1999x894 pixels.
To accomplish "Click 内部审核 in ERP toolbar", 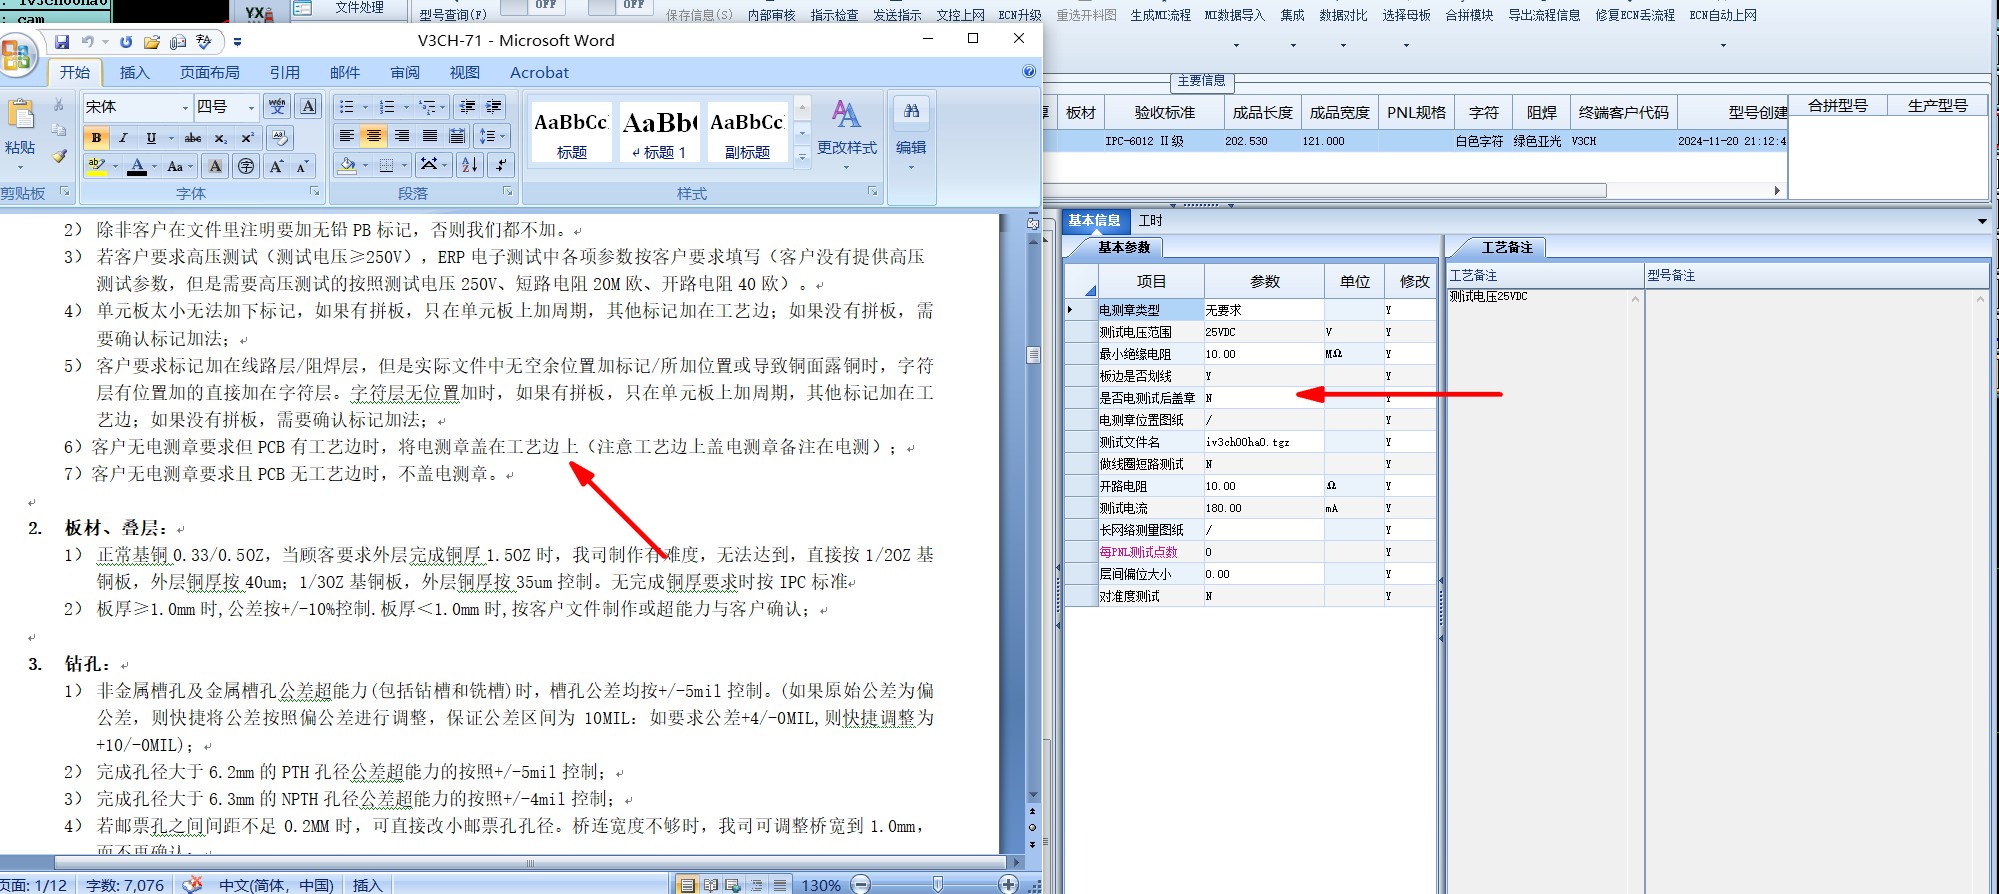I will coord(771,15).
